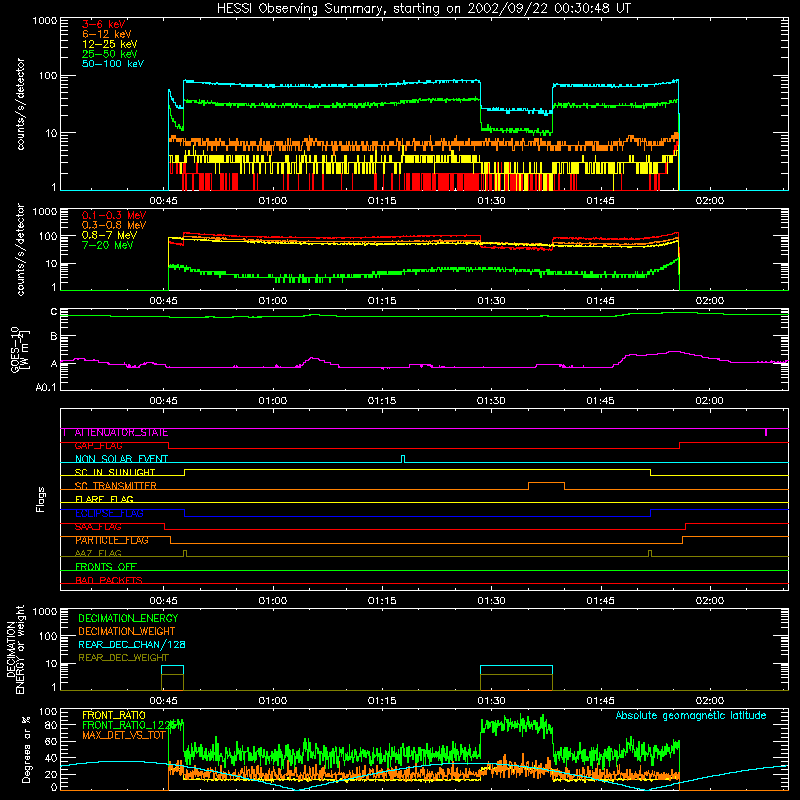Click the REAR_DEC_CHAN/128 legend label
The width and height of the screenshot is (800, 800).
132,645
